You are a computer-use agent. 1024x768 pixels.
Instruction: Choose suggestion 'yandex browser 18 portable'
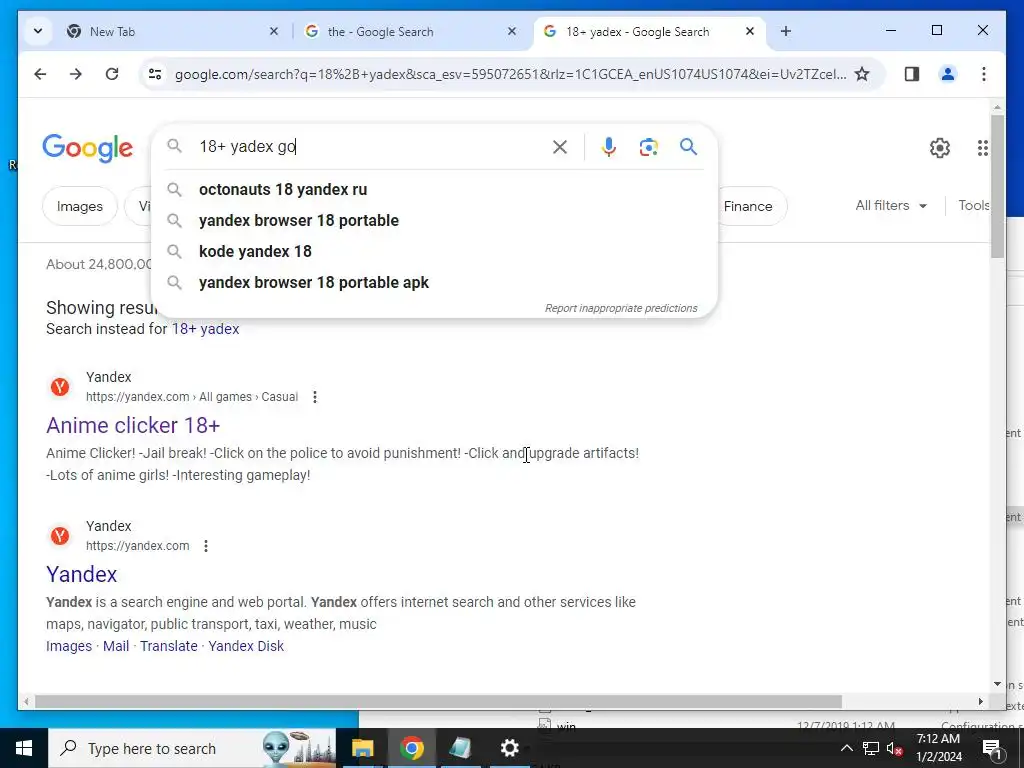click(434, 221)
